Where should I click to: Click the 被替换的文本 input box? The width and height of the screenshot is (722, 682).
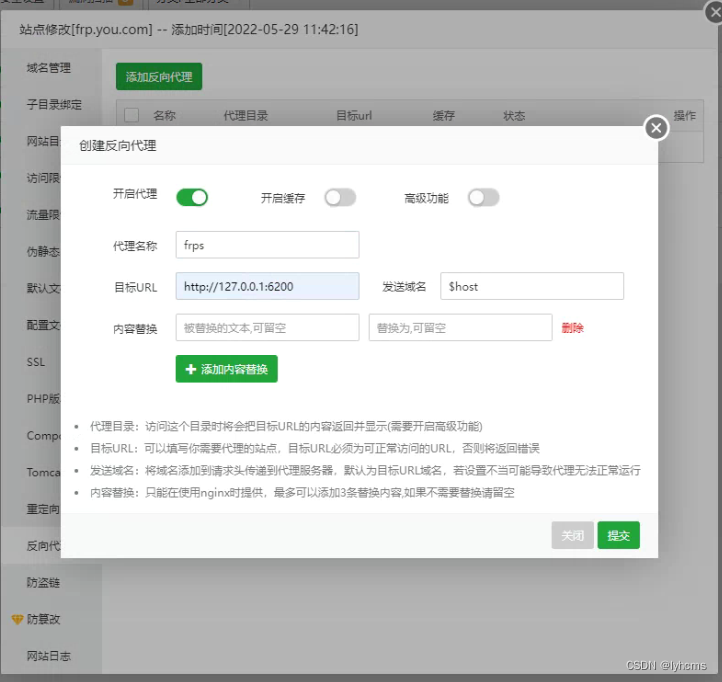pos(267,328)
